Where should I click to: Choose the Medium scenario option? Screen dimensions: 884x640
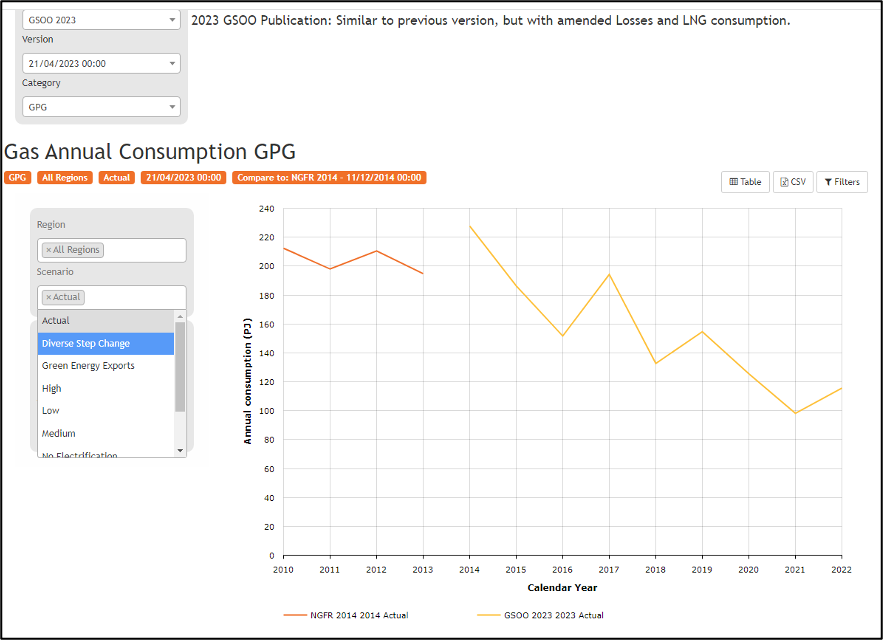click(105, 433)
